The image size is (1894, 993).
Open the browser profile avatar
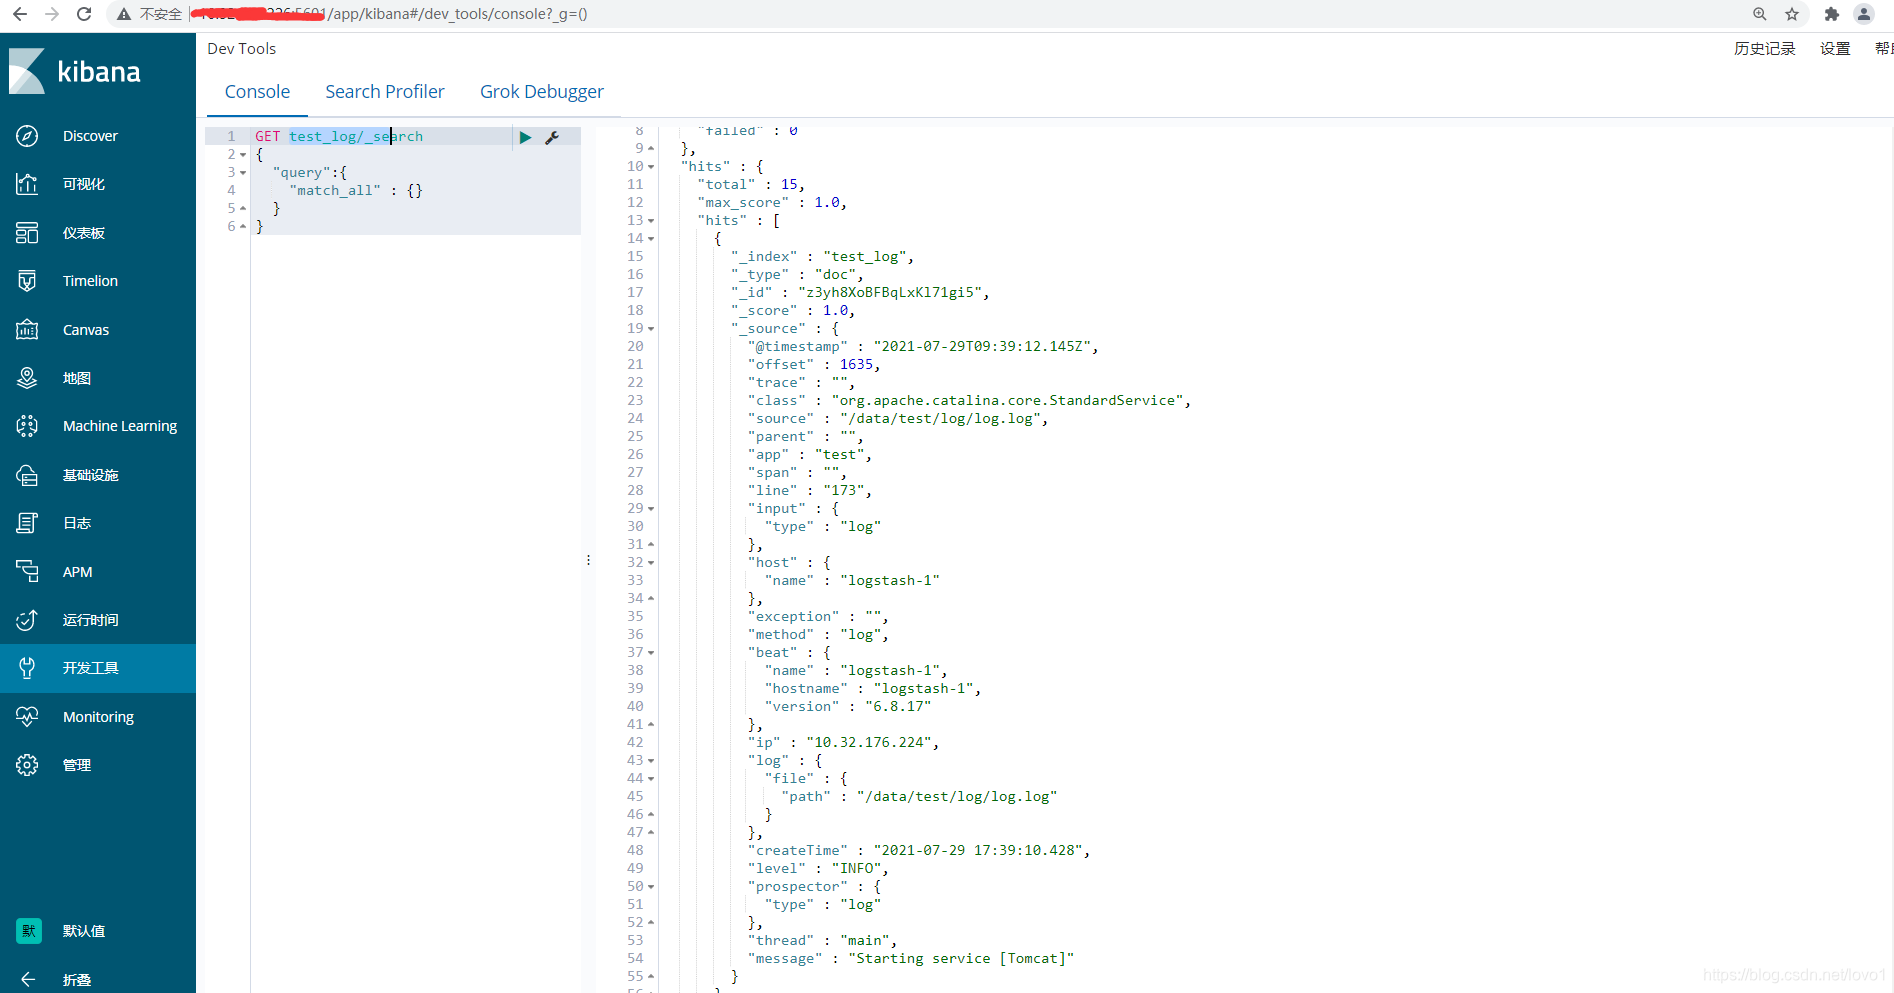(1864, 14)
